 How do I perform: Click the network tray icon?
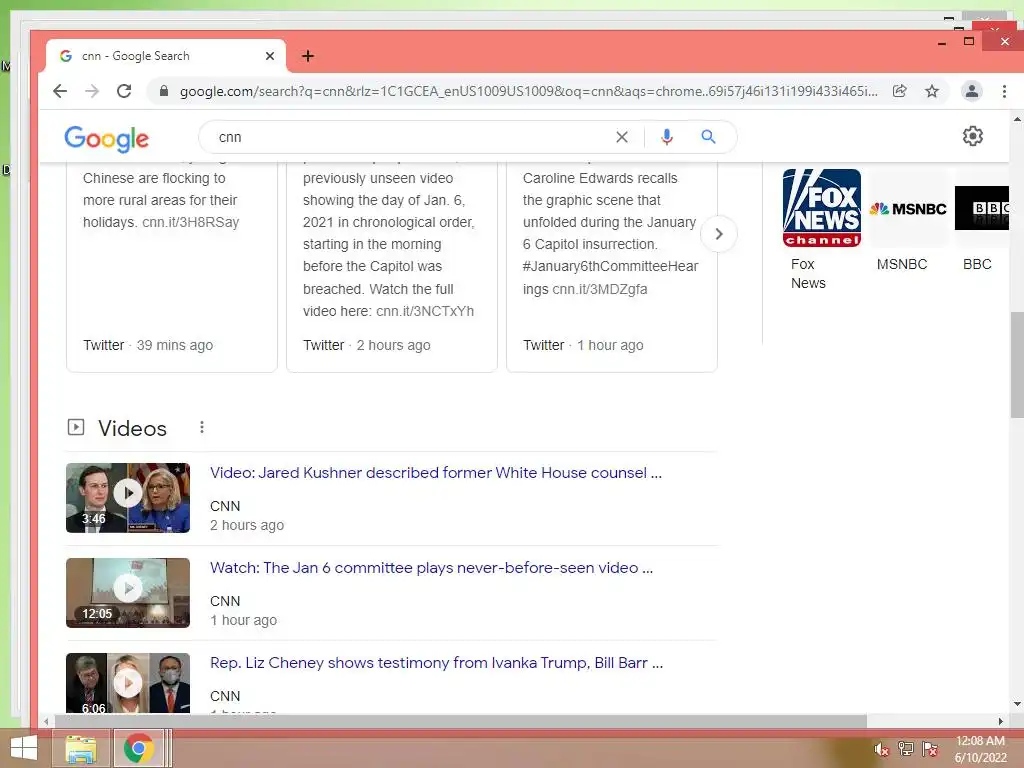pyautogui.click(x=906, y=749)
